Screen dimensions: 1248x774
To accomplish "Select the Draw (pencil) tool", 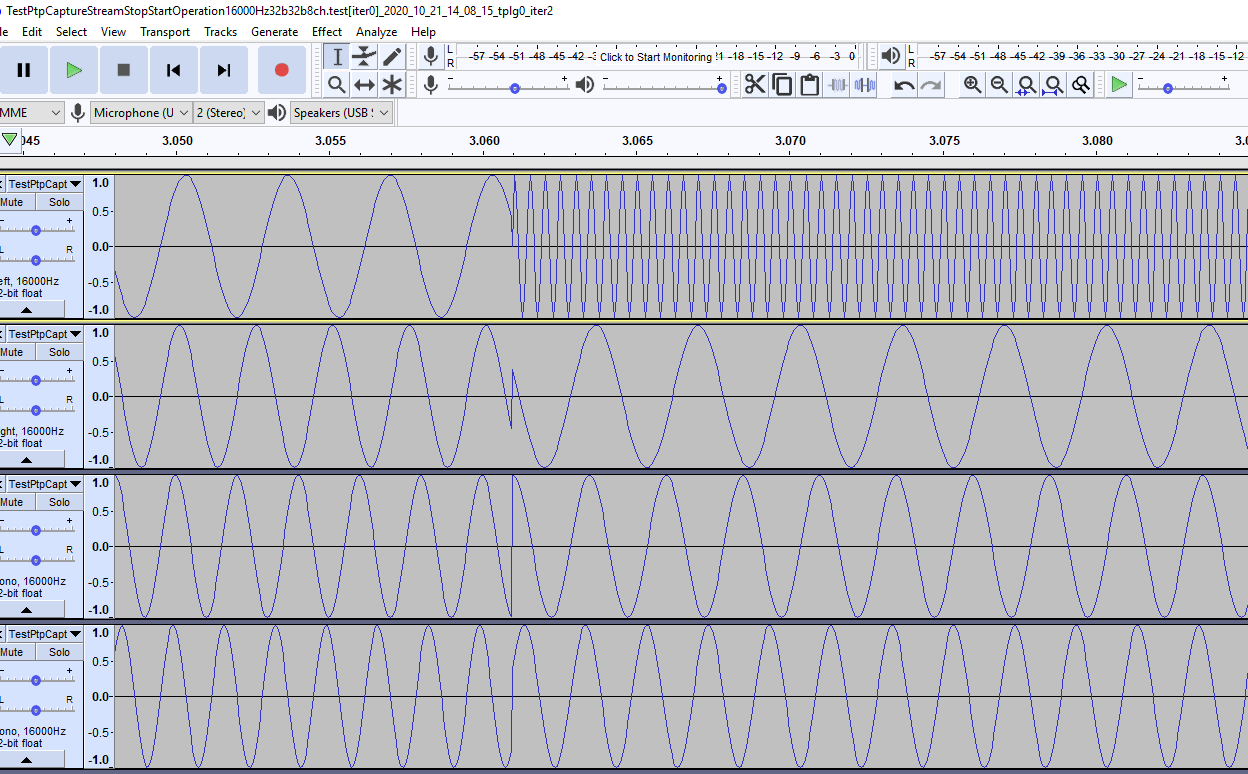I will pos(392,57).
